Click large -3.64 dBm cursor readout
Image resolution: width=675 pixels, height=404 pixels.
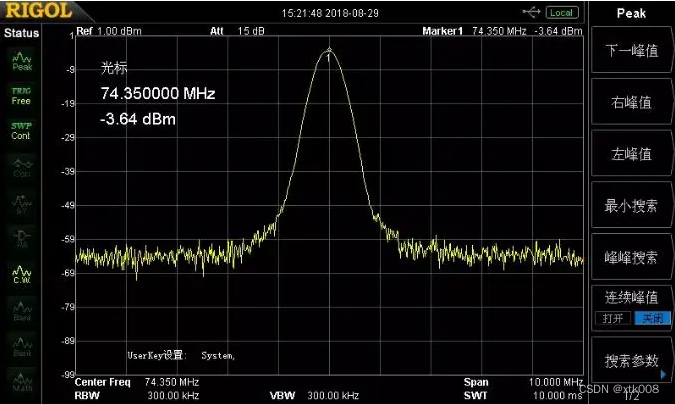click(x=138, y=118)
